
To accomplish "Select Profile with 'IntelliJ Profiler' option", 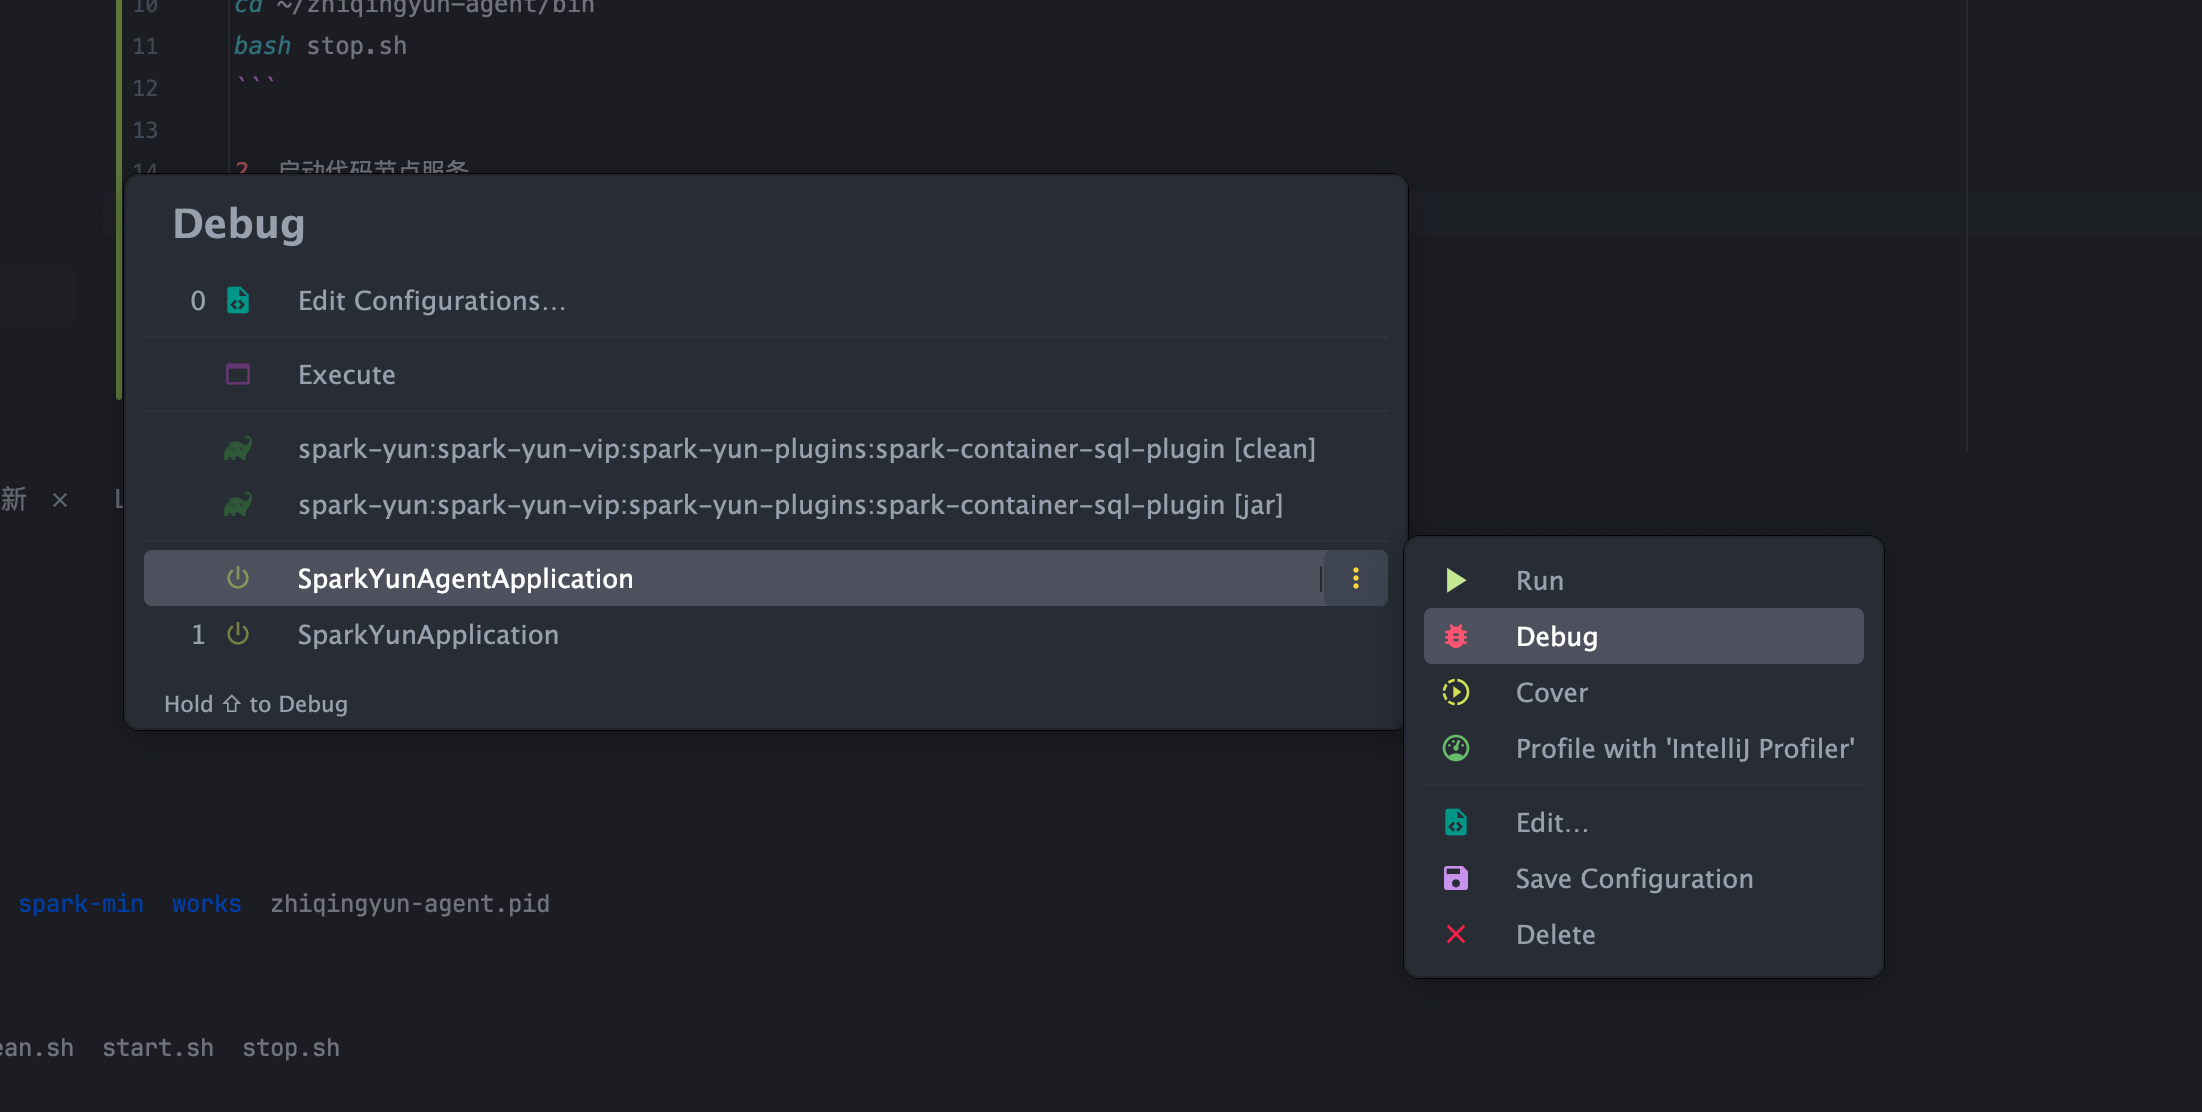I will [1685, 748].
